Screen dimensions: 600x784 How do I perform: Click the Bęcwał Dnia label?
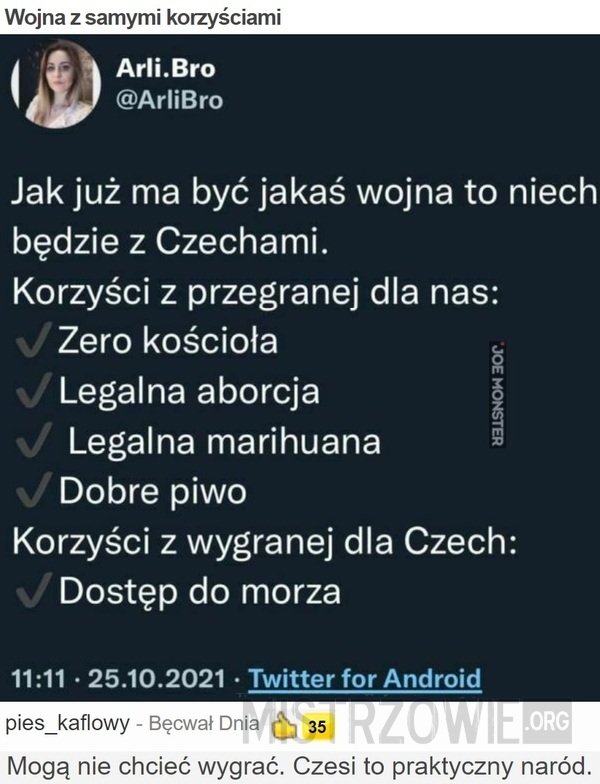(x=204, y=724)
